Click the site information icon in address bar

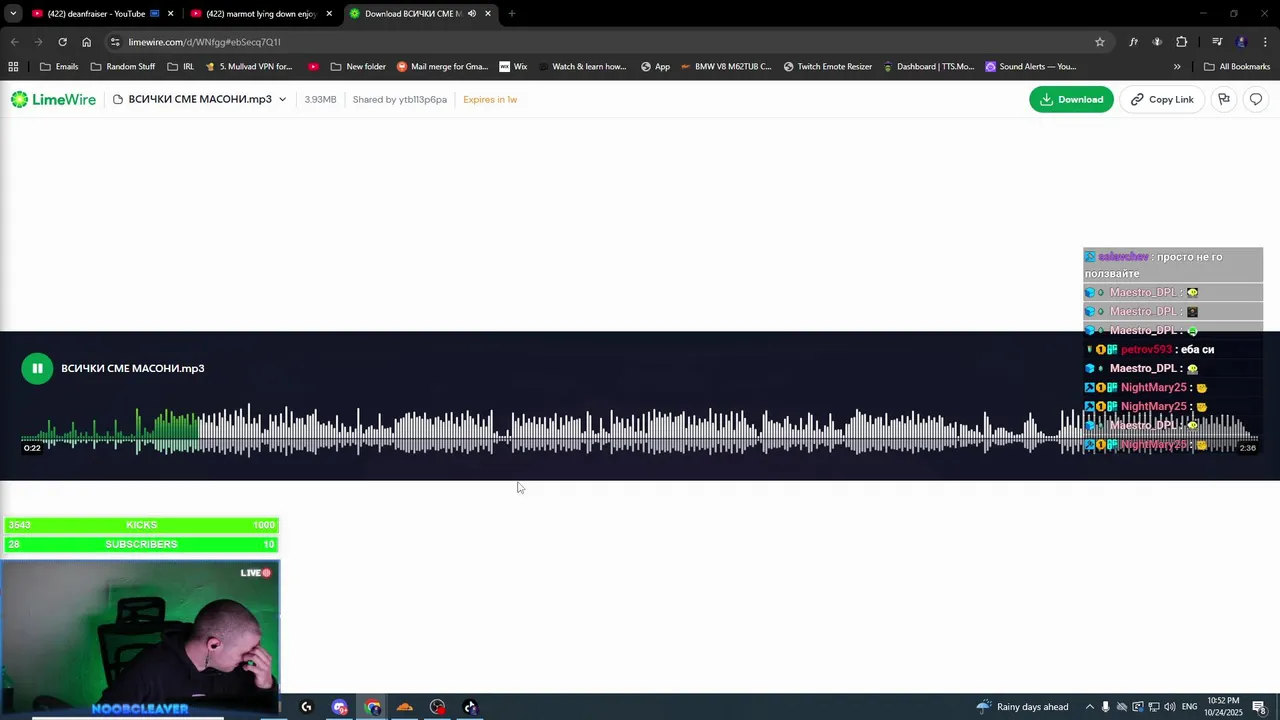[x=115, y=42]
